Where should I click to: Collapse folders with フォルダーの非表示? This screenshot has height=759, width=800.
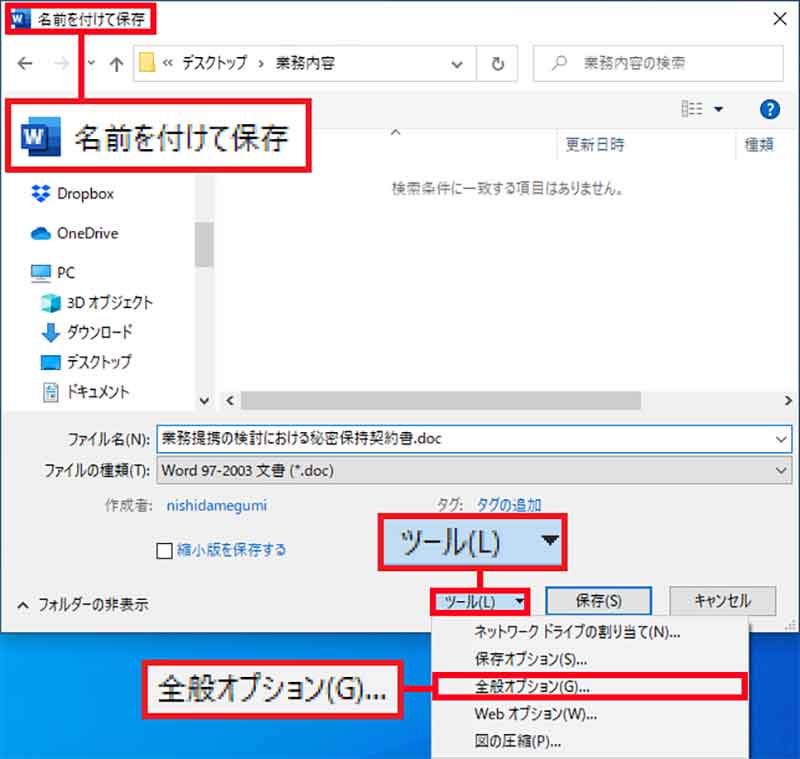click(x=83, y=605)
